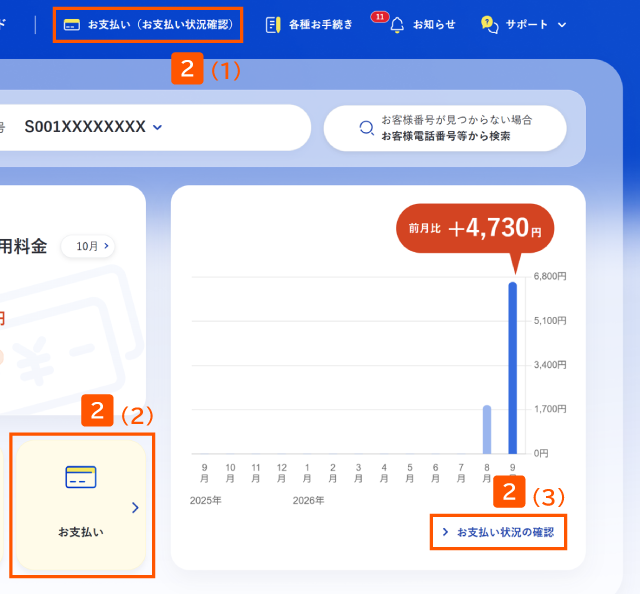This screenshot has height=594, width=640.
Task: Open the 各種お手続き document icon
Action: (273, 25)
